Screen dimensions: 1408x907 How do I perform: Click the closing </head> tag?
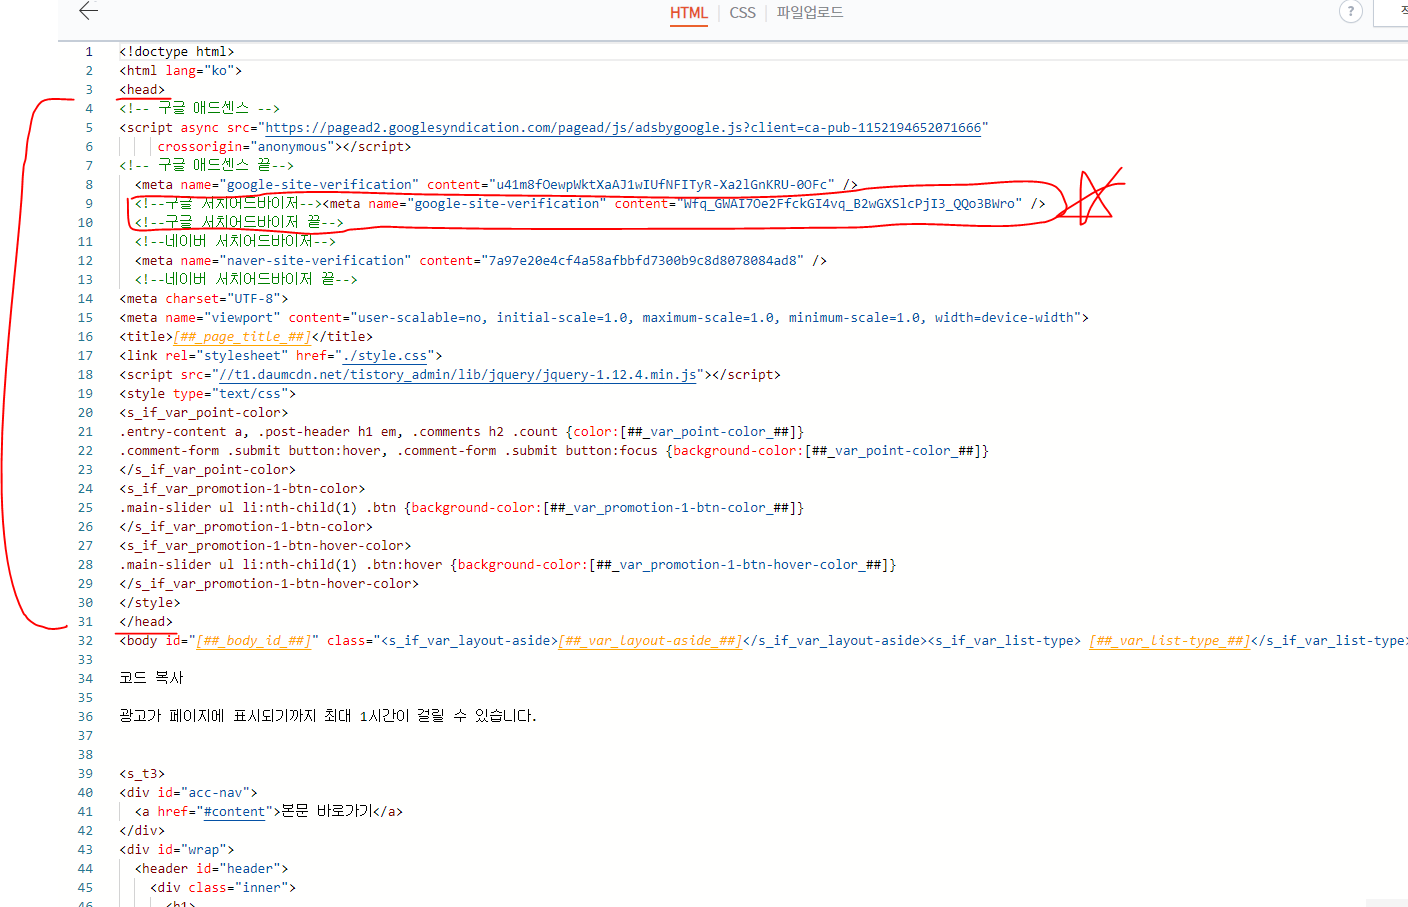(x=146, y=622)
